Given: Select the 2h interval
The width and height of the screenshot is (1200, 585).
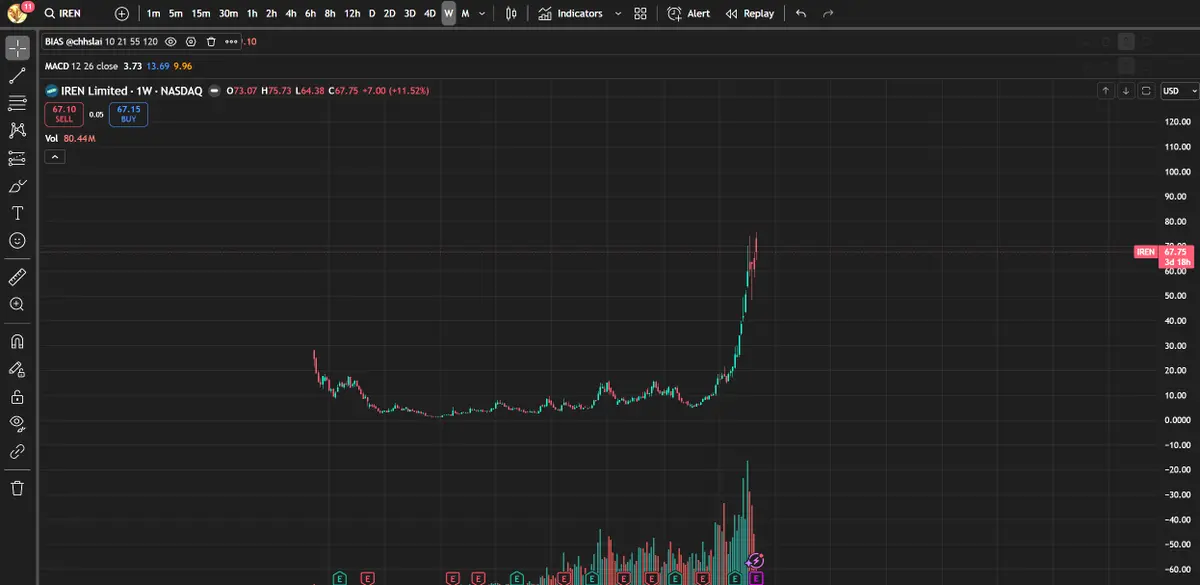Looking at the screenshot, I should click(x=271, y=14).
